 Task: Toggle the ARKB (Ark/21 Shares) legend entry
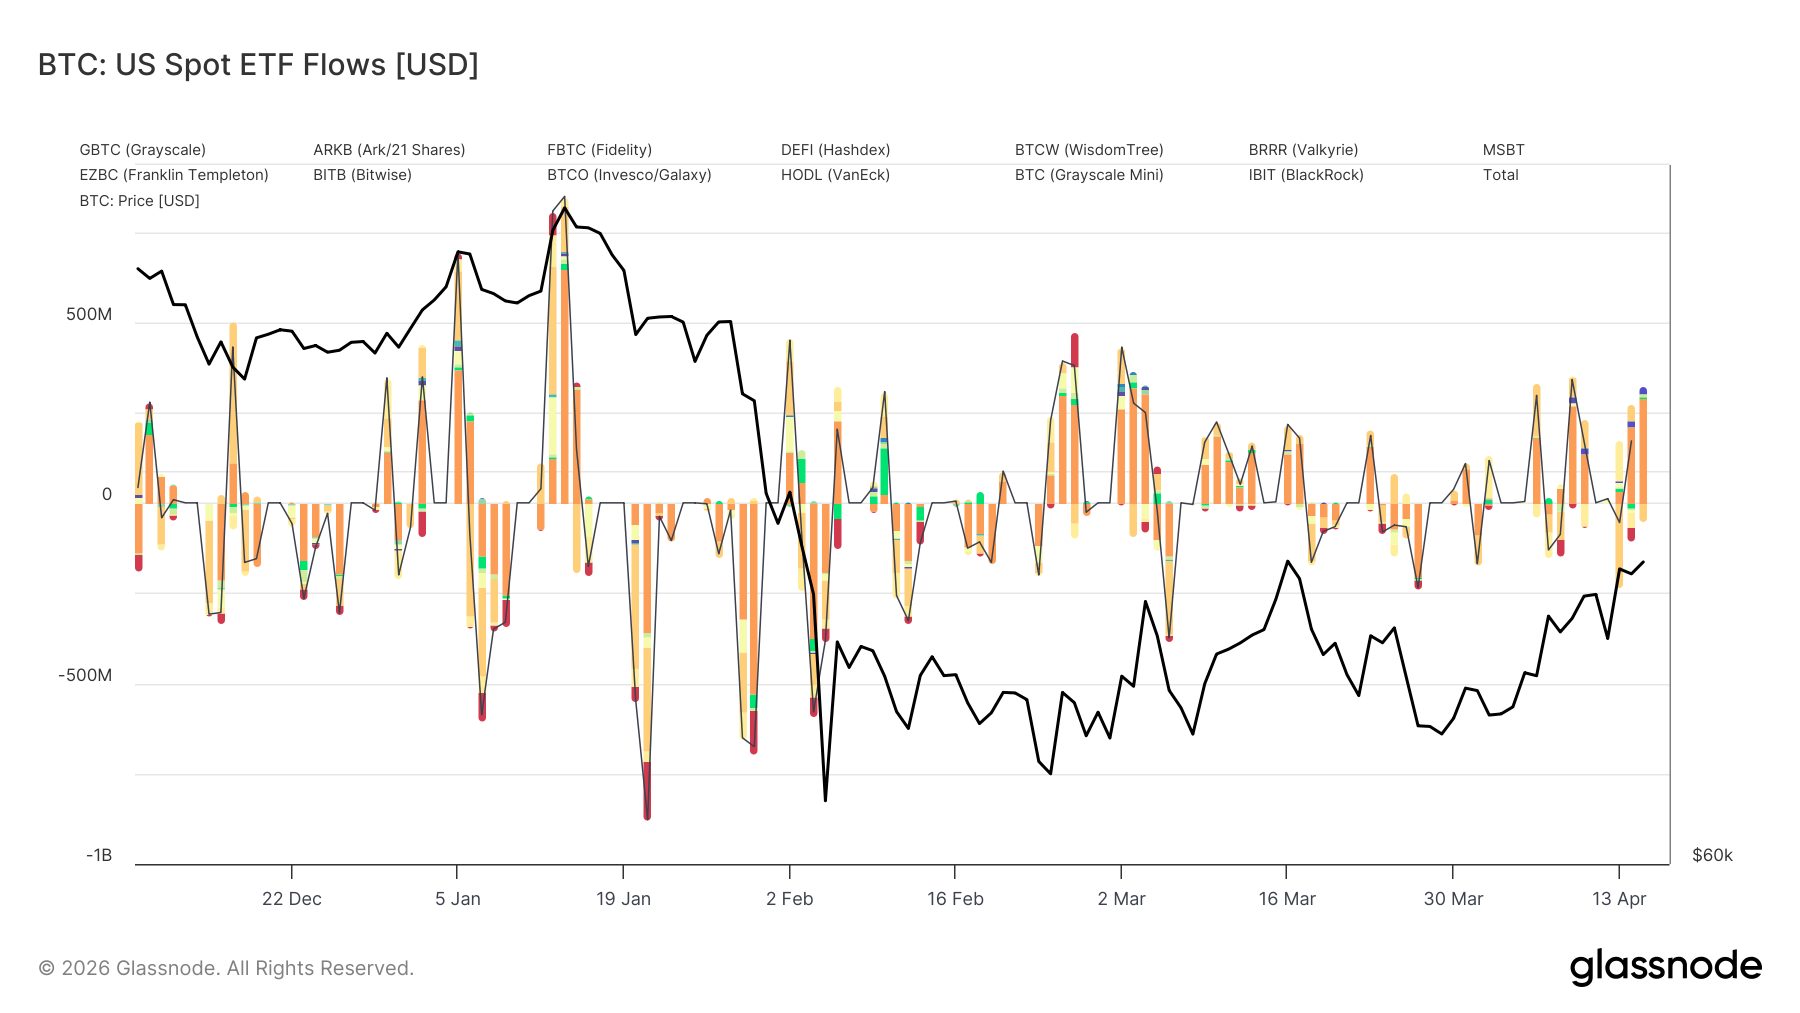(x=389, y=150)
